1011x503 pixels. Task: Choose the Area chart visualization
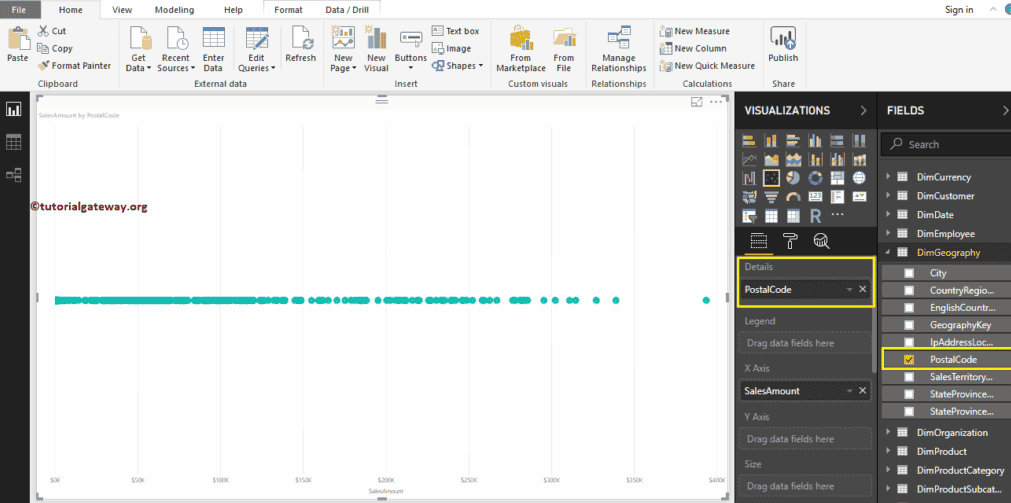pos(771,159)
